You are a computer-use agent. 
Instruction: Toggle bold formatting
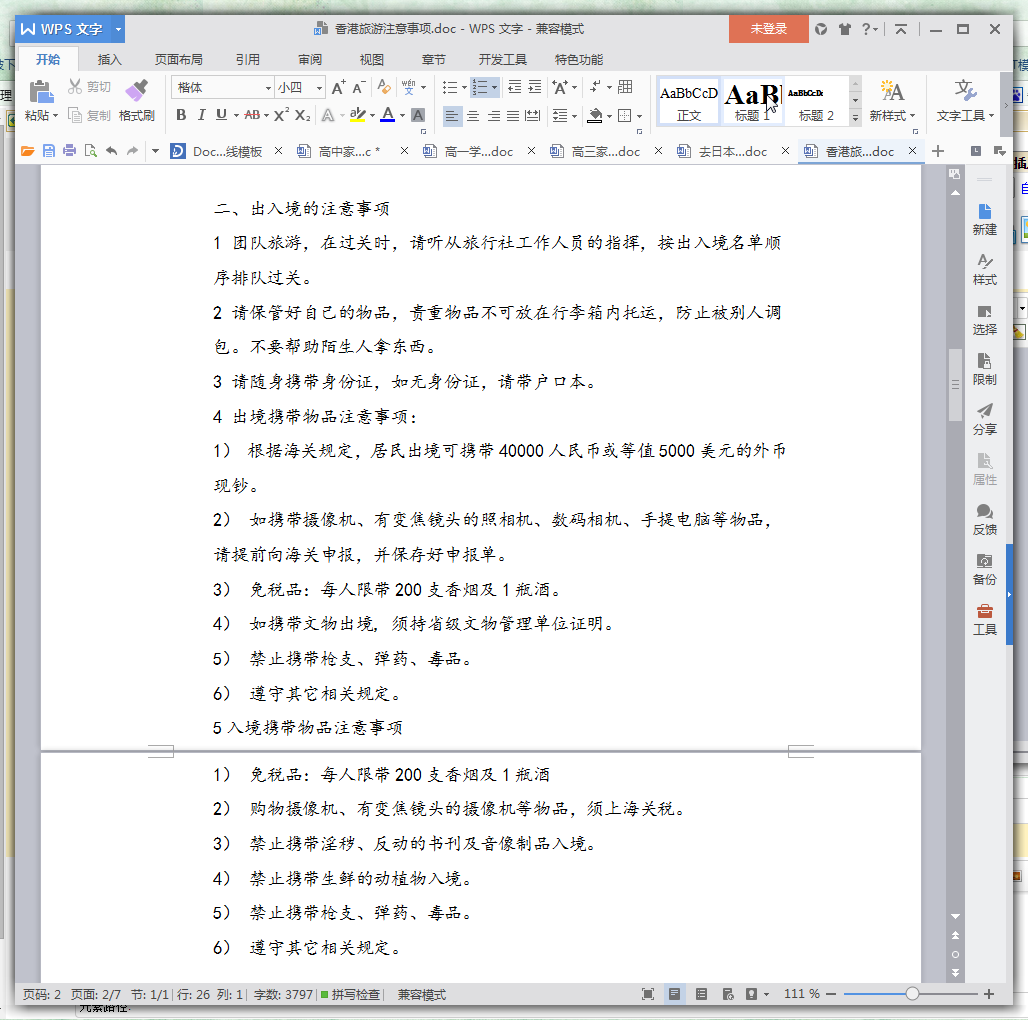pyautogui.click(x=181, y=115)
